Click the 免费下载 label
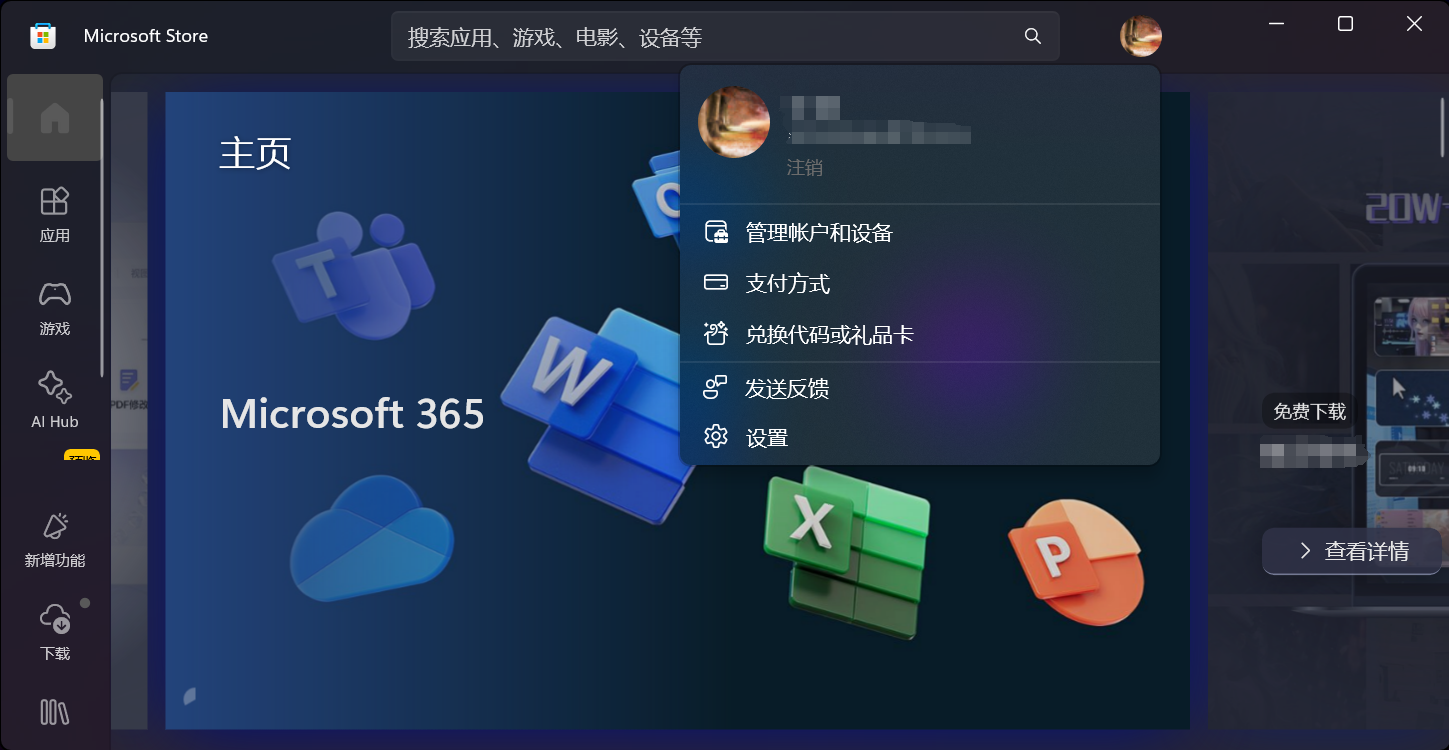The width and height of the screenshot is (1449, 750). [x=1309, y=412]
